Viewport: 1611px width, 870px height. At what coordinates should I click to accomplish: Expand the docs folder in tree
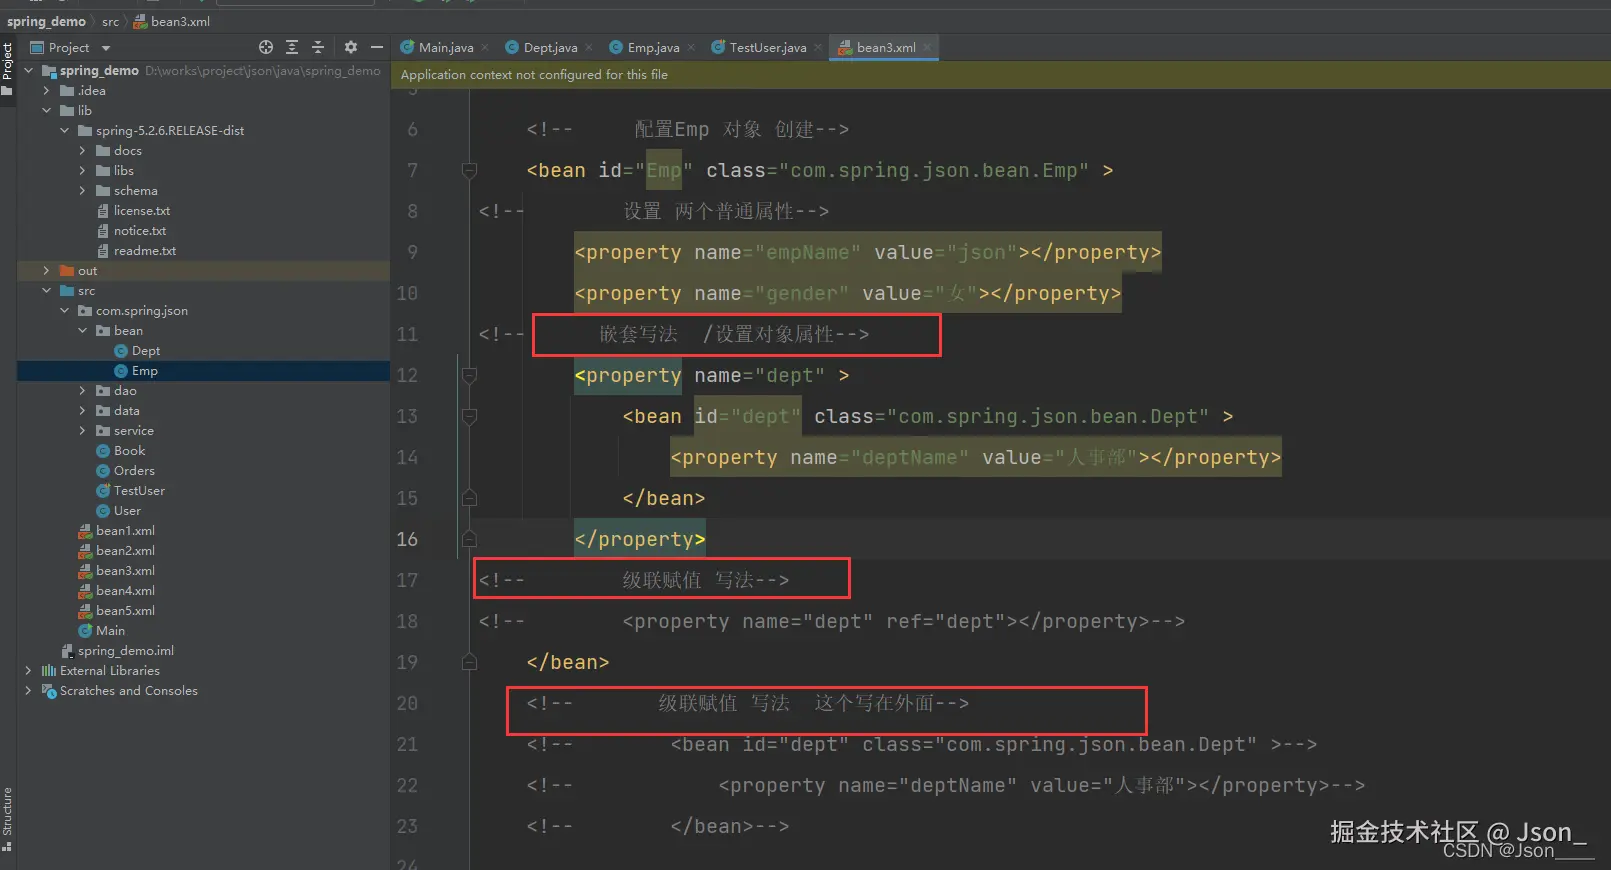[82, 151]
